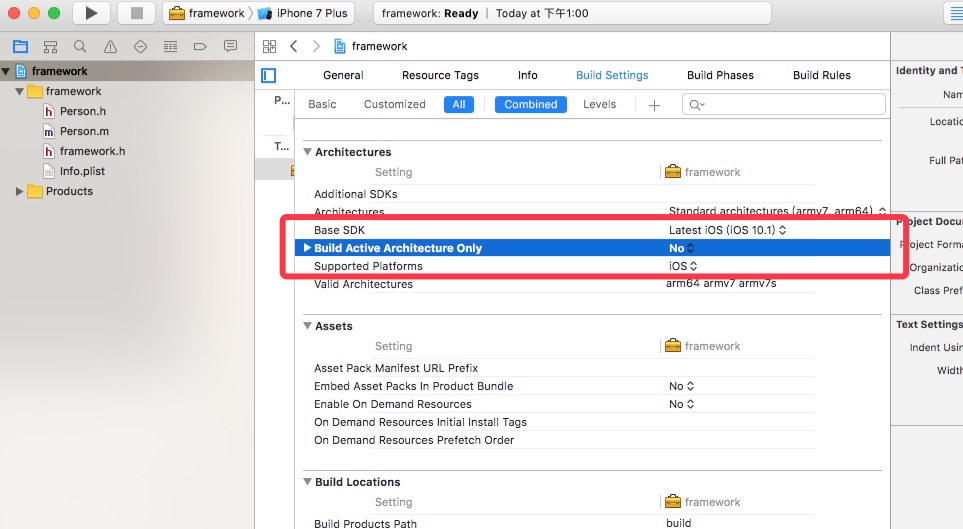Click framework in the jump bar
Viewport: 963px width, 529px height.
(x=371, y=46)
